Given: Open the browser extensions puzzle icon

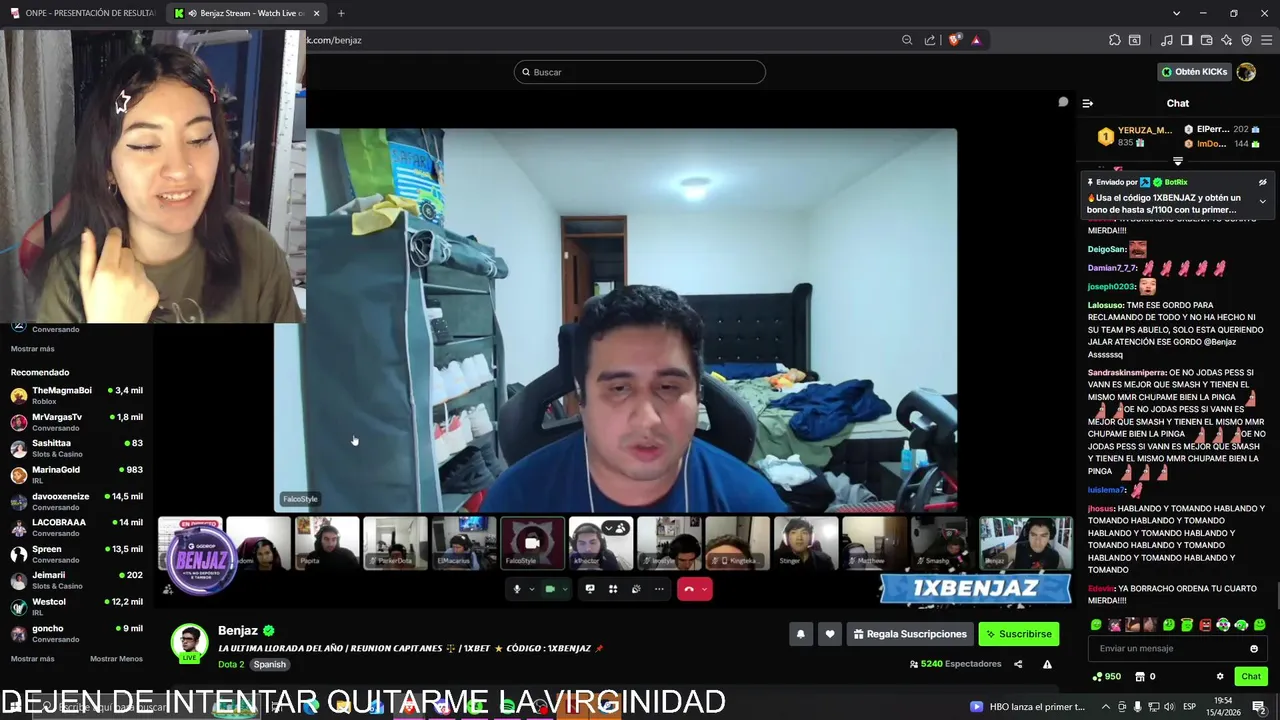Looking at the screenshot, I should (1115, 40).
